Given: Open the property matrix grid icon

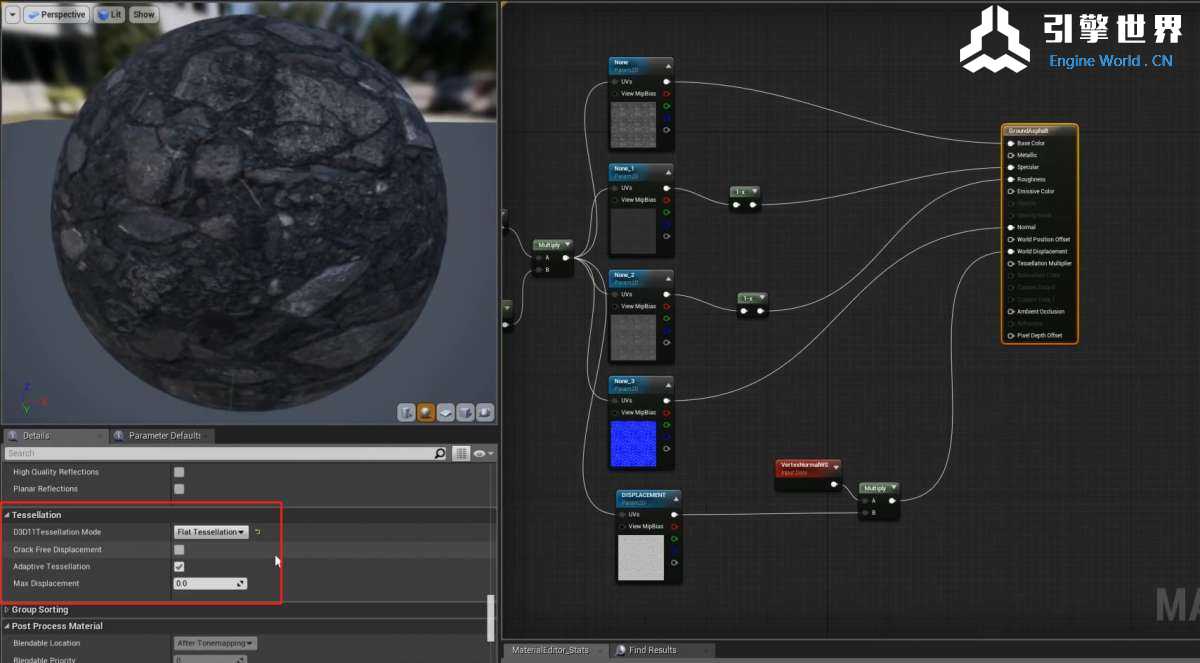Looking at the screenshot, I should point(461,453).
